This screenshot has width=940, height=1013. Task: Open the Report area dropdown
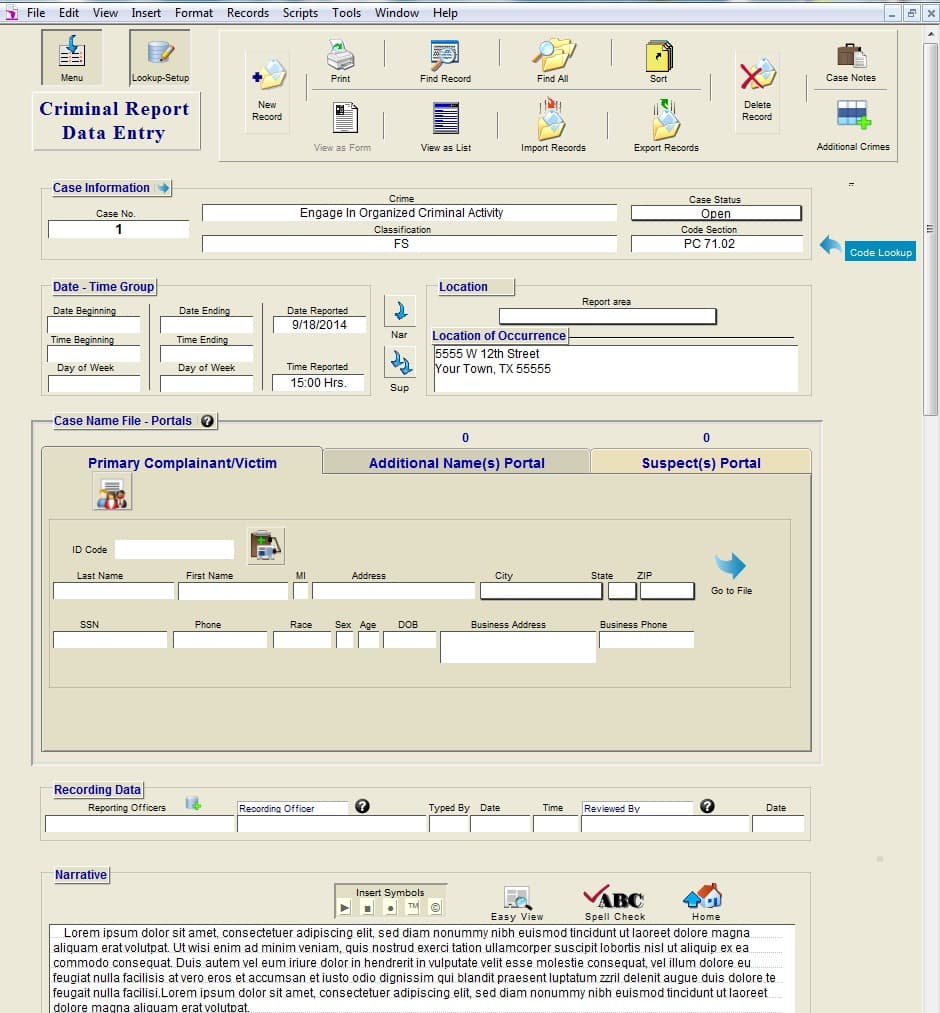click(x=607, y=316)
